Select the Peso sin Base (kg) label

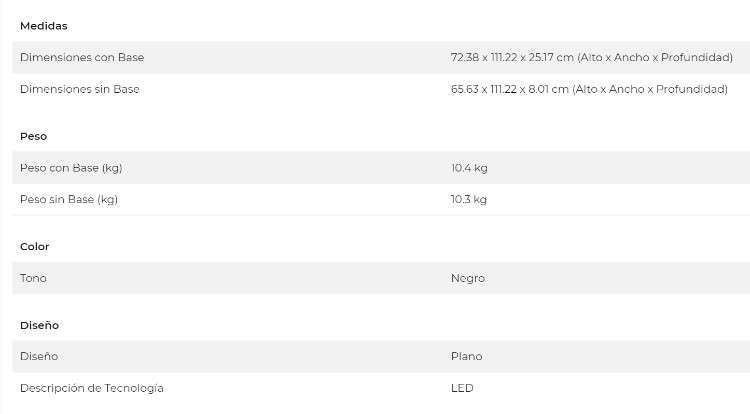(x=69, y=199)
